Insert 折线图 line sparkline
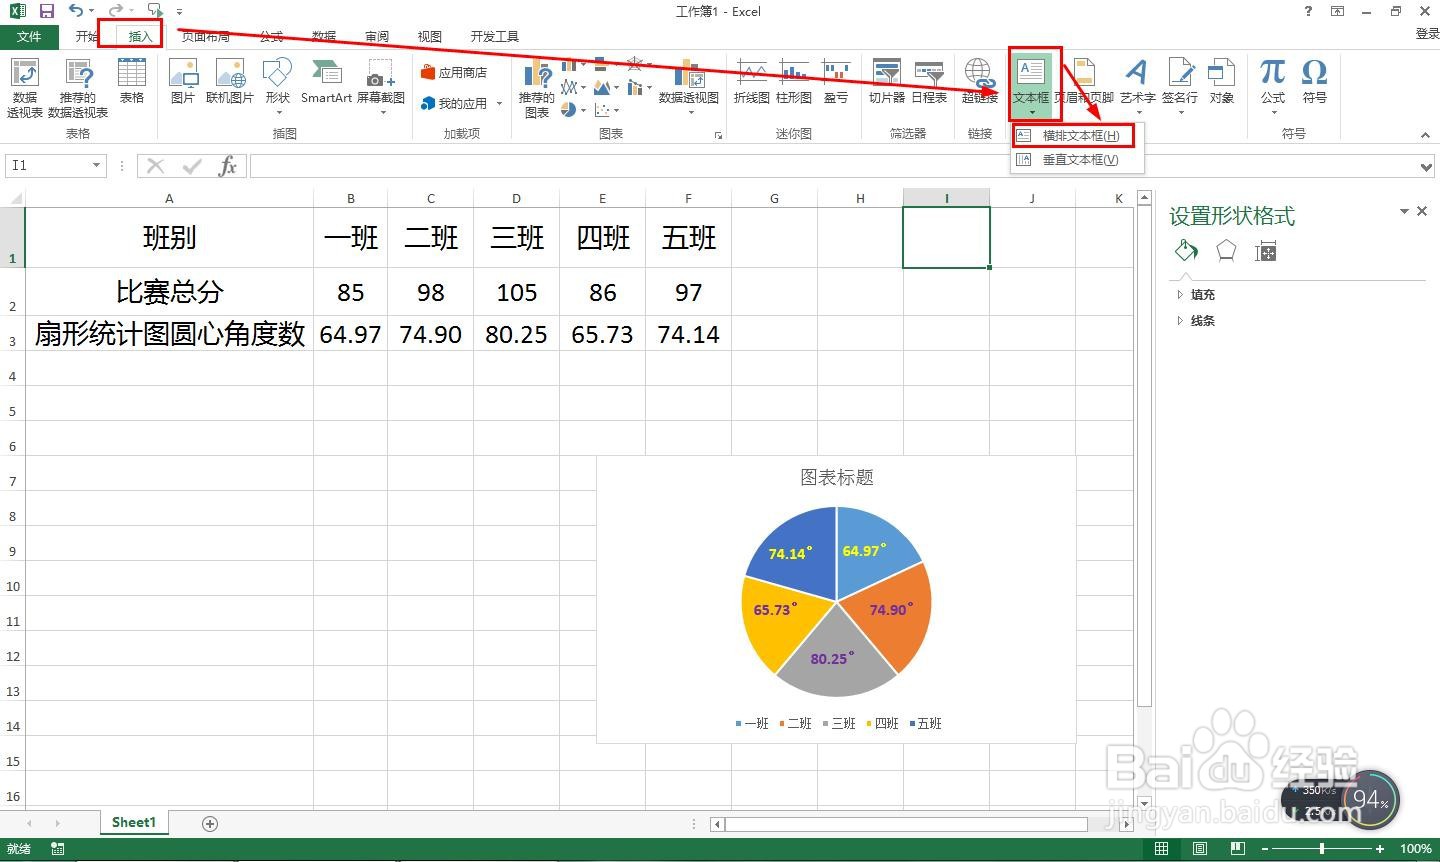 click(752, 81)
